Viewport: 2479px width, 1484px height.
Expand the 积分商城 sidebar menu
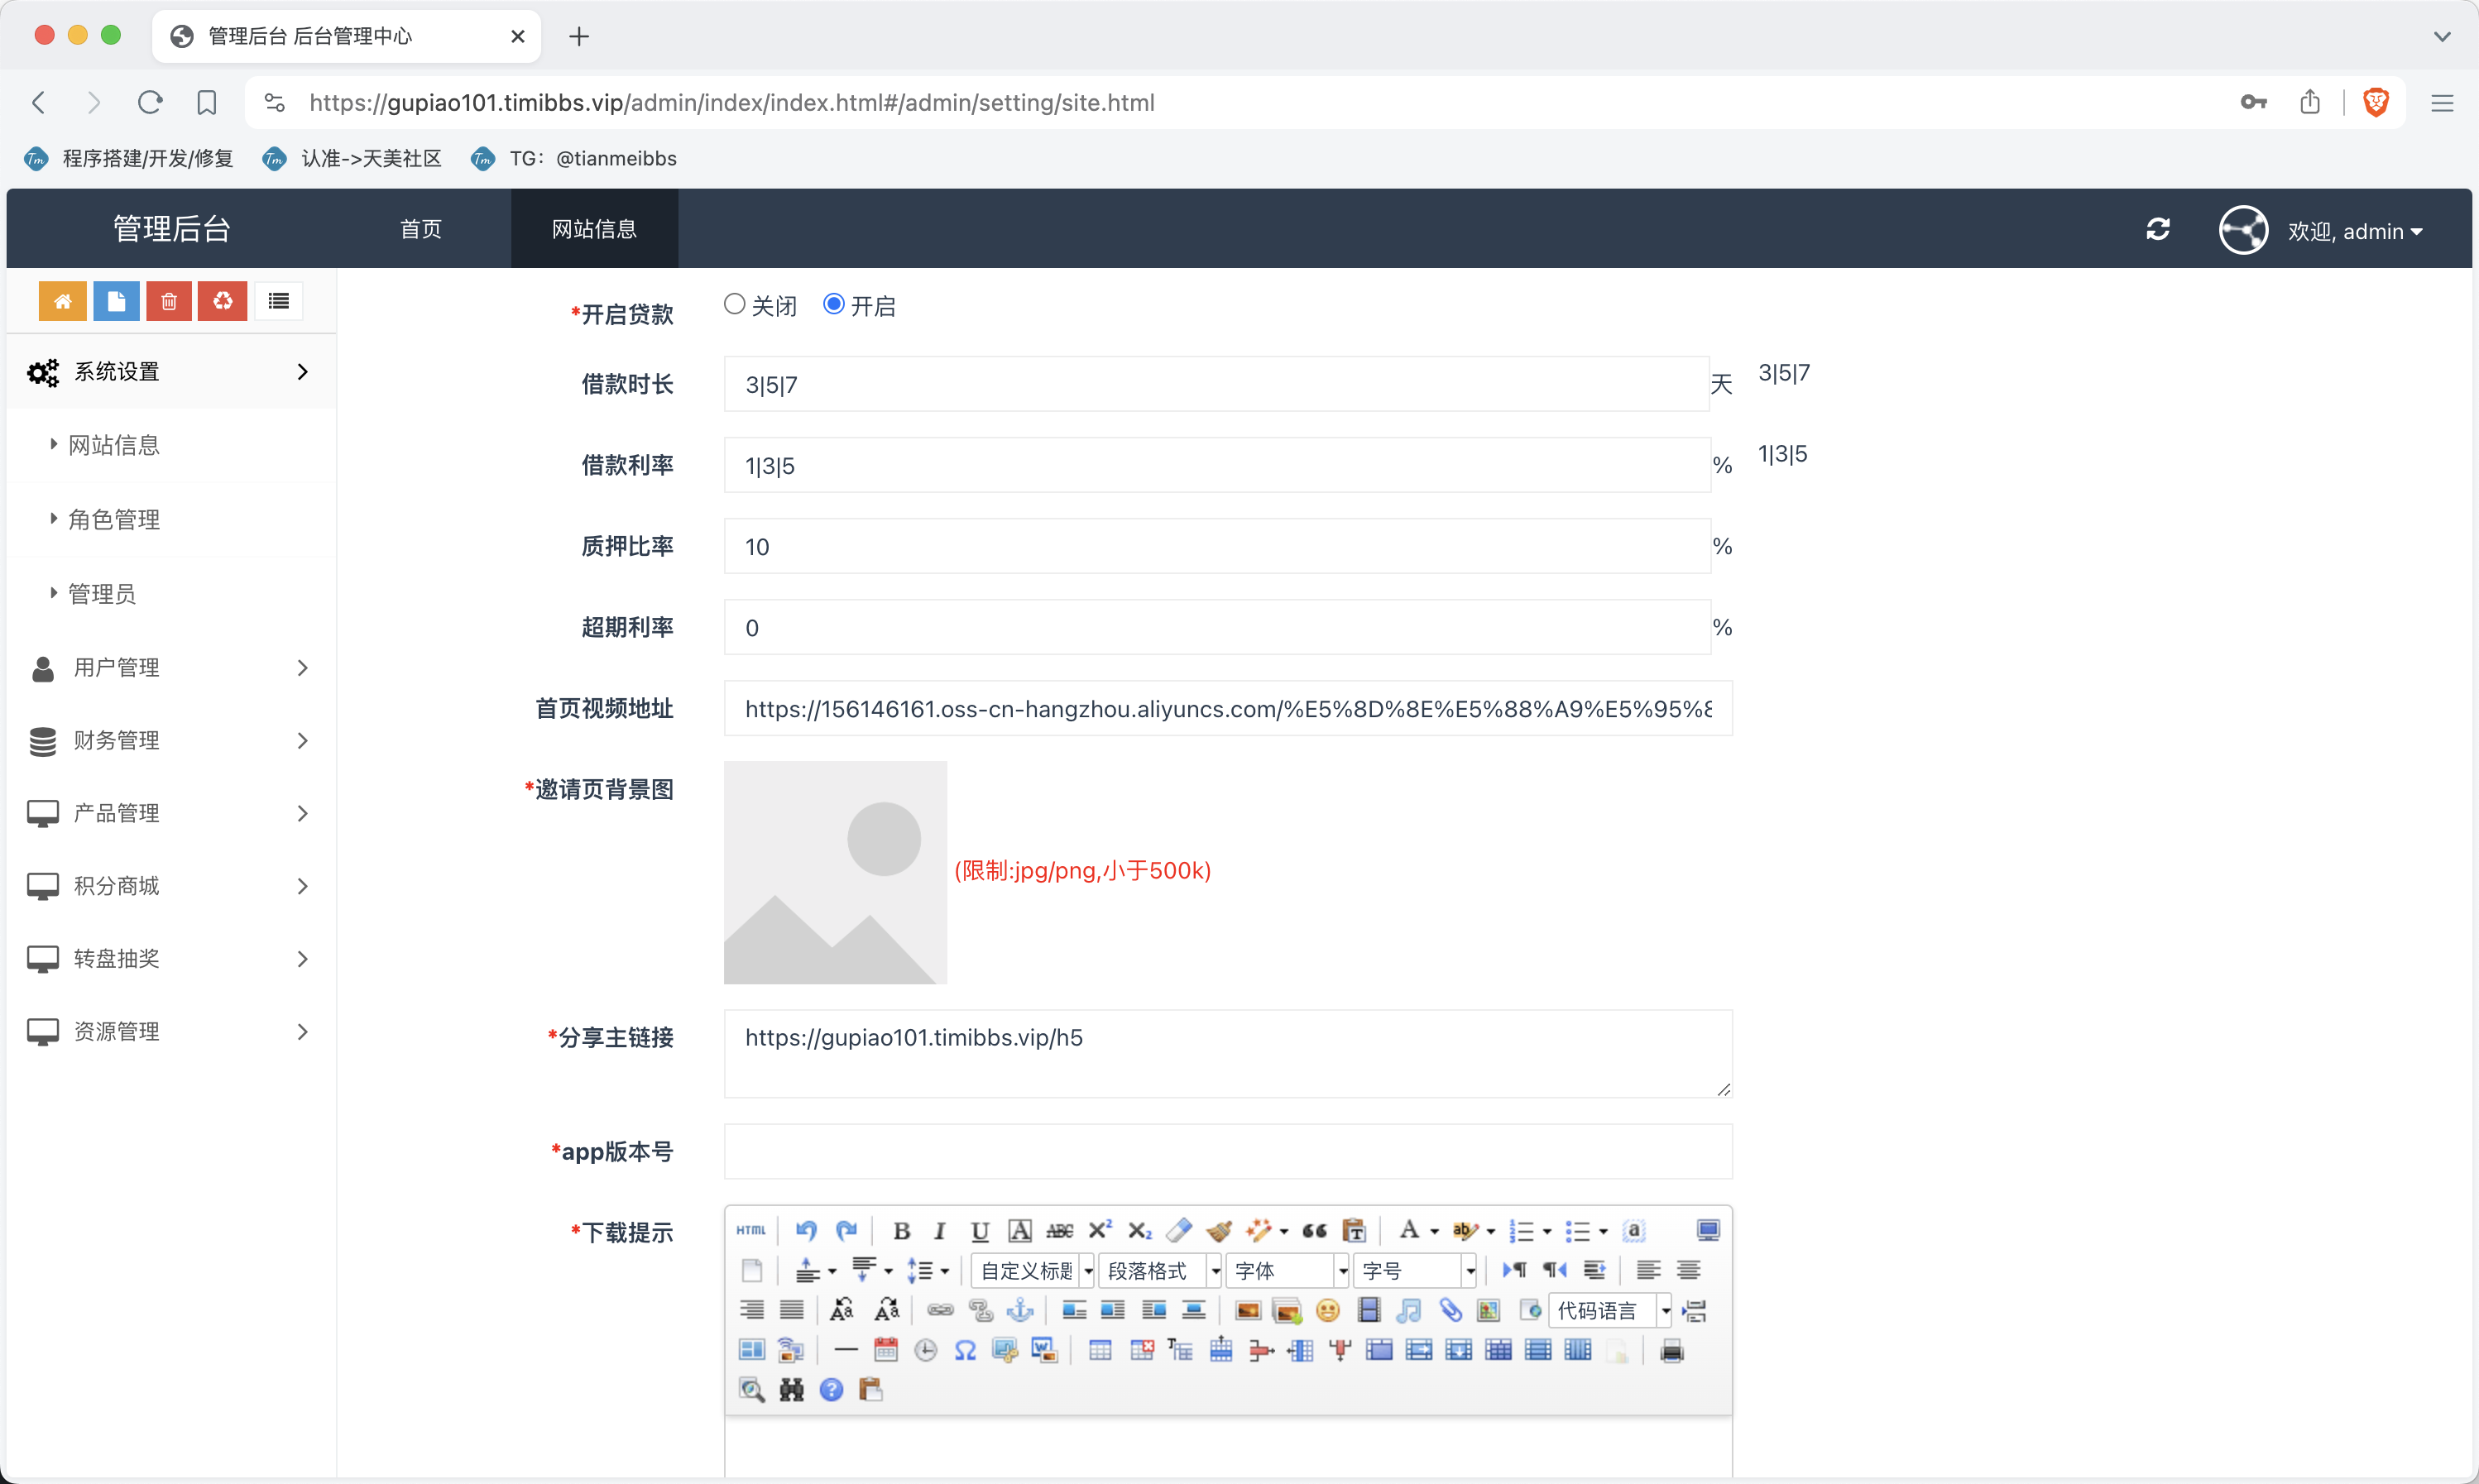coord(171,887)
